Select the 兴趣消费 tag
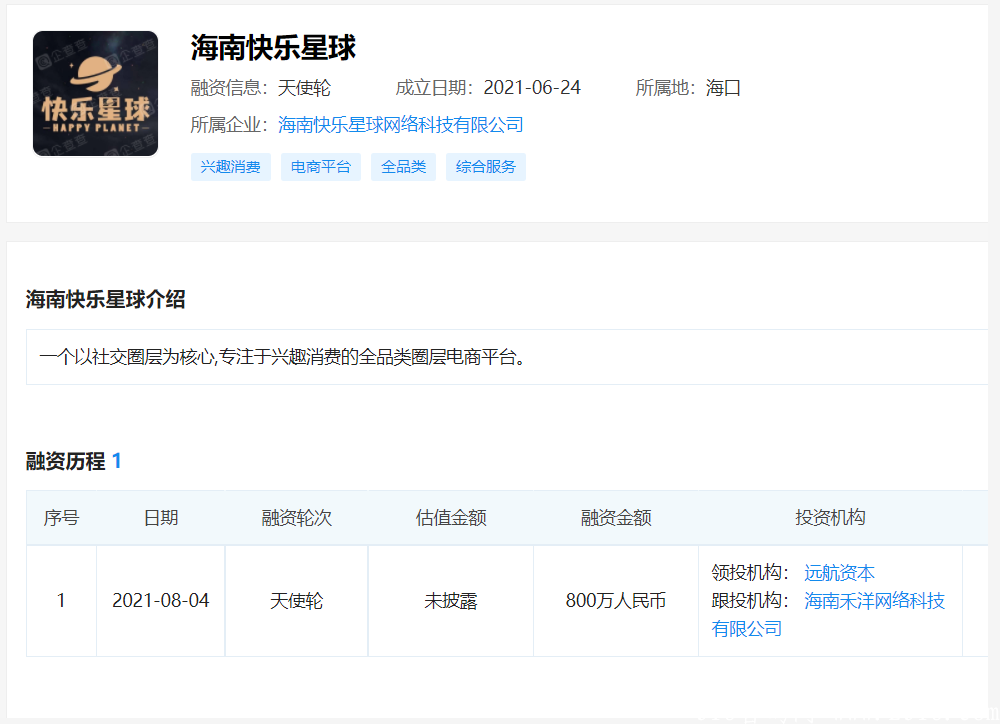The width and height of the screenshot is (1000, 724). point(231,167)
